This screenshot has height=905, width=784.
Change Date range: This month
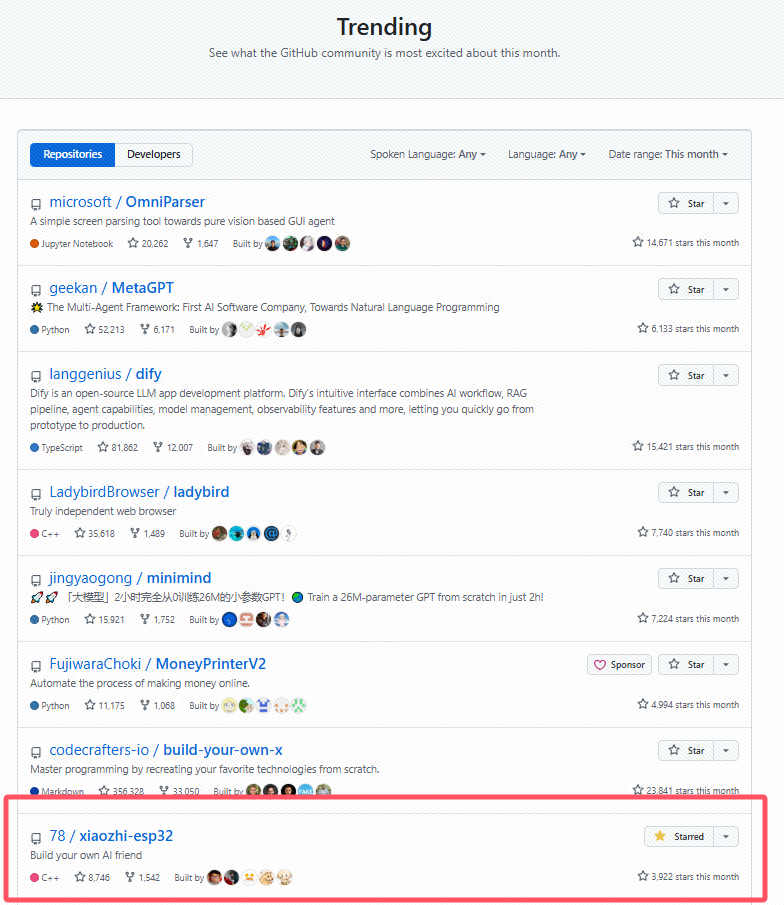pyautogui.click(x=668, y=155)
